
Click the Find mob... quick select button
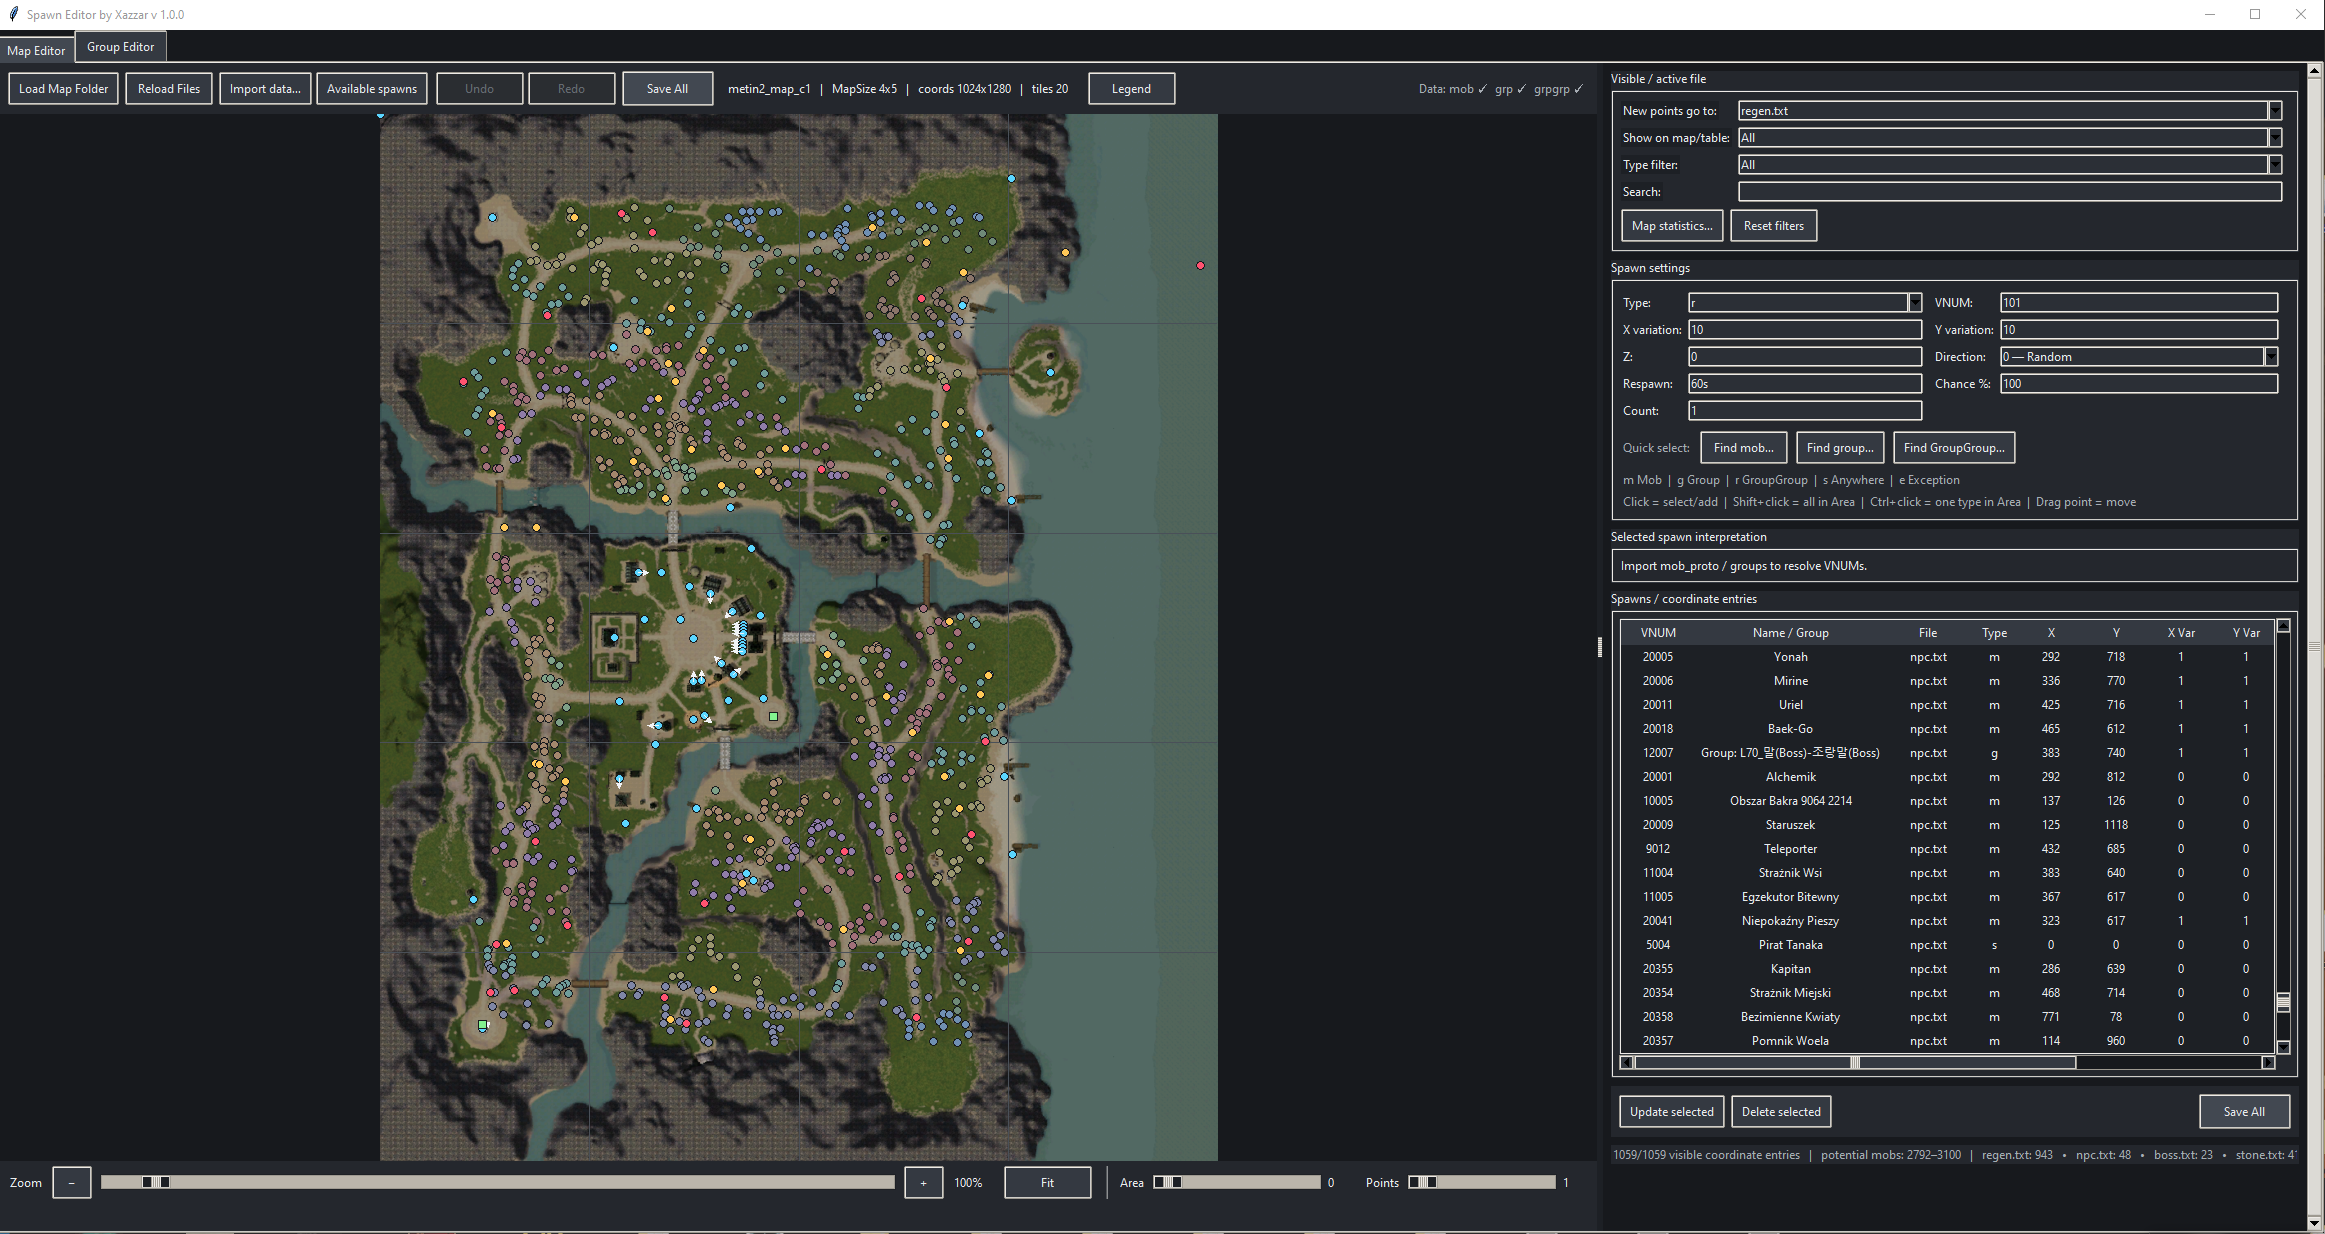tap(1743, 448)
